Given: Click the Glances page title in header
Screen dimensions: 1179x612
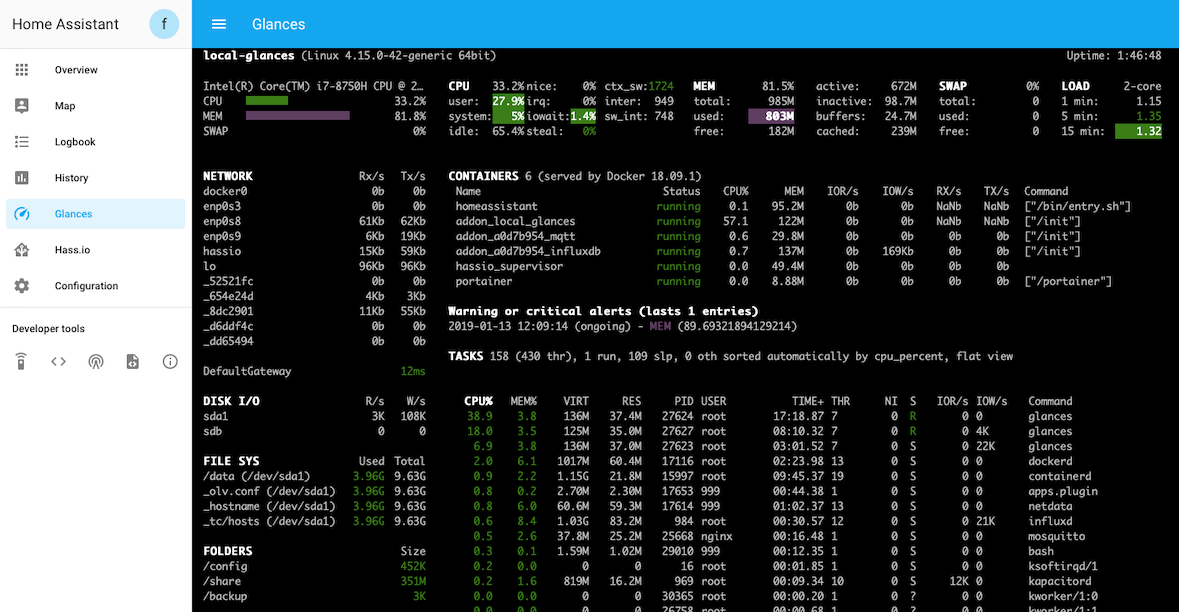Looking at the screenshot, I should tap(278, 24).
